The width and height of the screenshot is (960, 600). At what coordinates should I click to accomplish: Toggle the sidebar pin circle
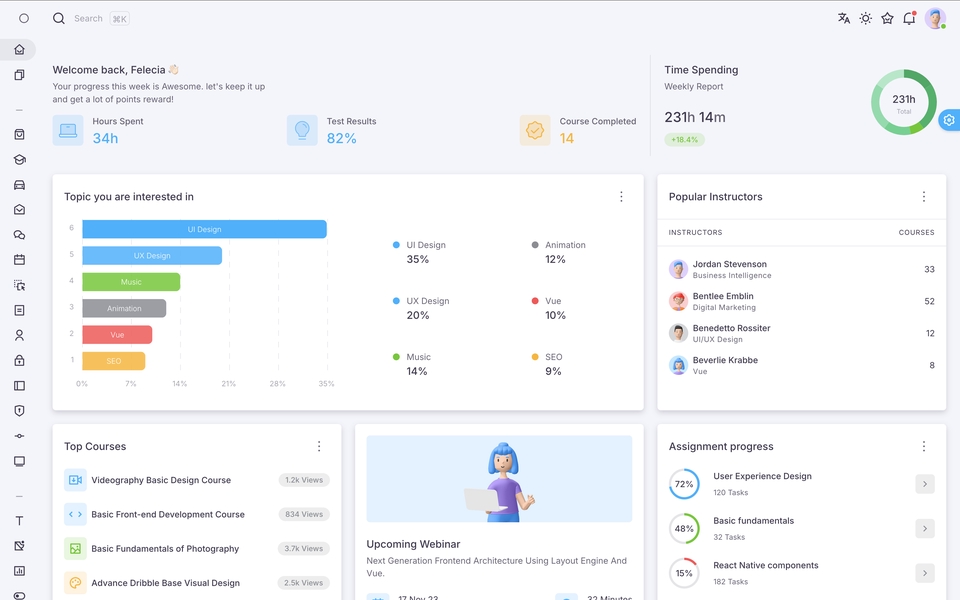point(24,18)
